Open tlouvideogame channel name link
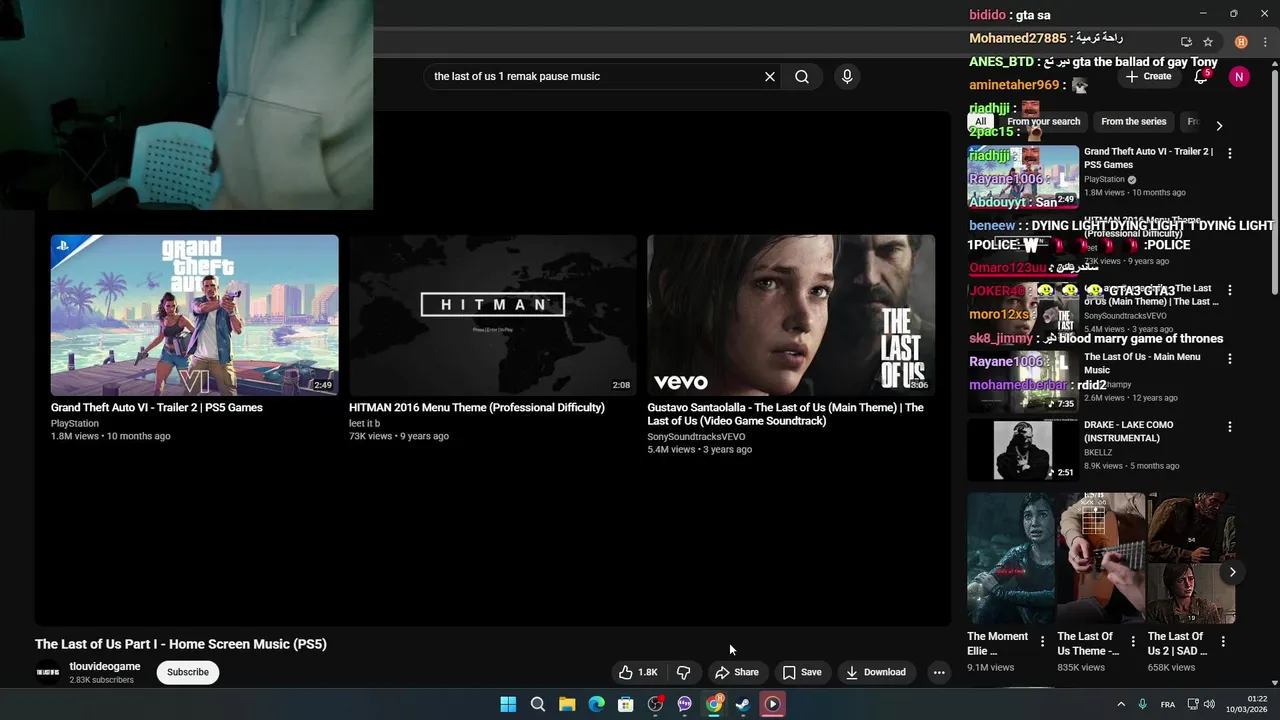Viewport: 1280px width, 720px height. coord(105,666)
